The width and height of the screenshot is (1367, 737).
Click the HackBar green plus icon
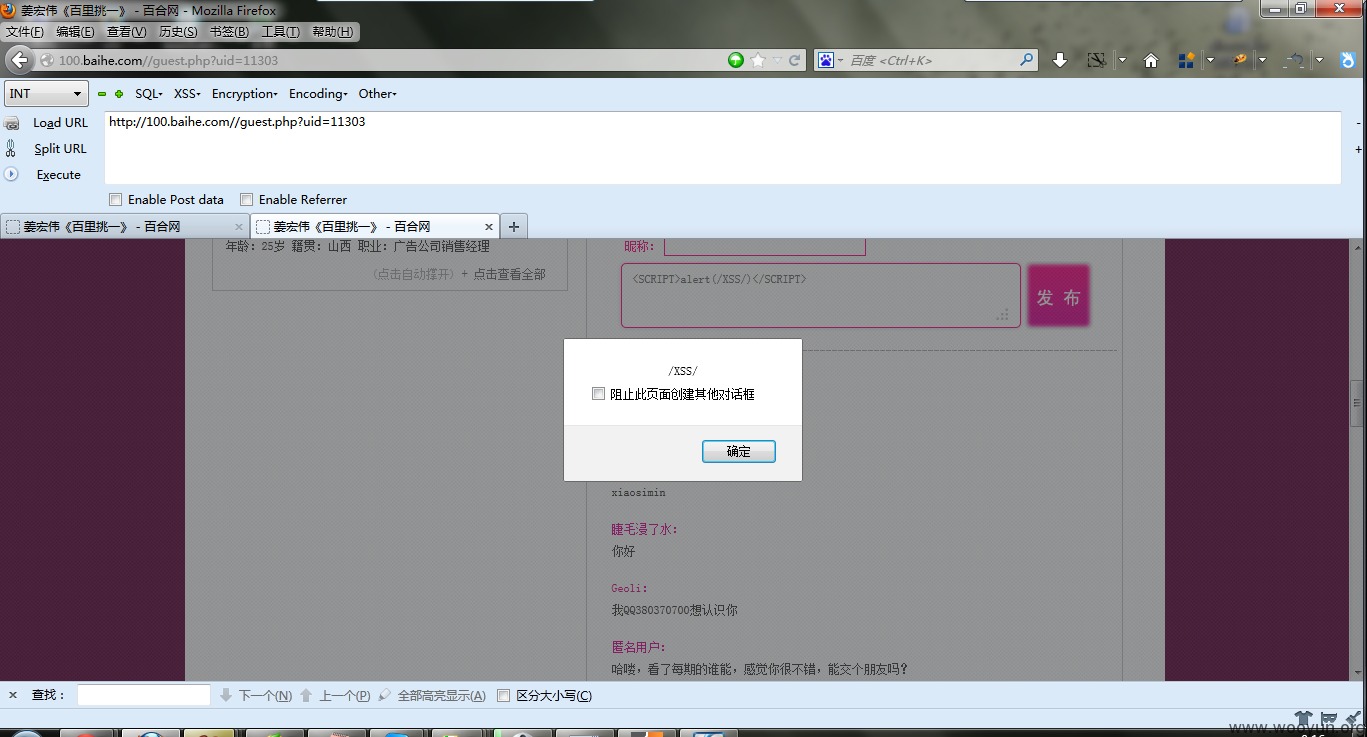coord(119,94)
